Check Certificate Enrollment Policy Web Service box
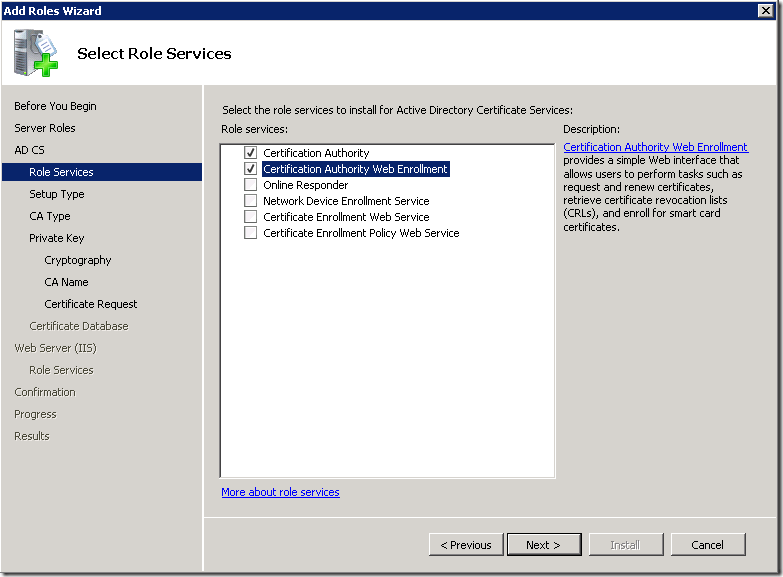This screenshot has width=783, height=577. click(x=250, y=232)
